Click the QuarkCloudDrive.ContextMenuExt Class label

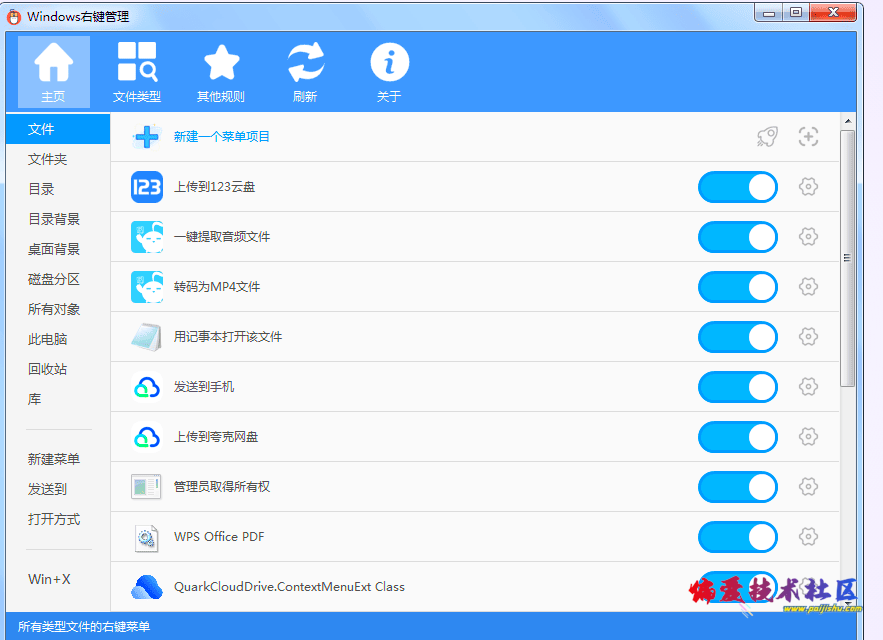click(289, 587)
